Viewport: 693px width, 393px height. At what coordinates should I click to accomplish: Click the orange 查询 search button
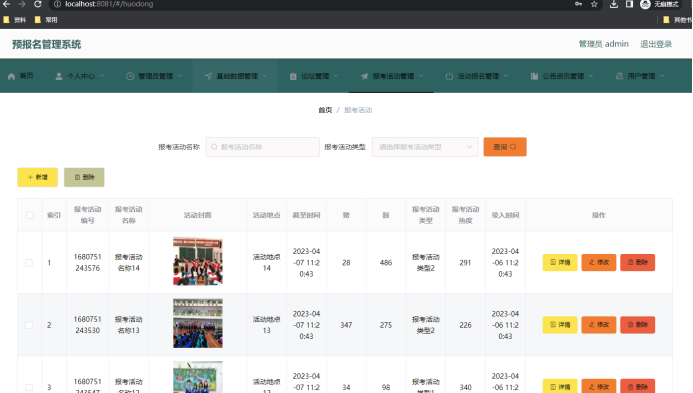[x=505, y=147]
